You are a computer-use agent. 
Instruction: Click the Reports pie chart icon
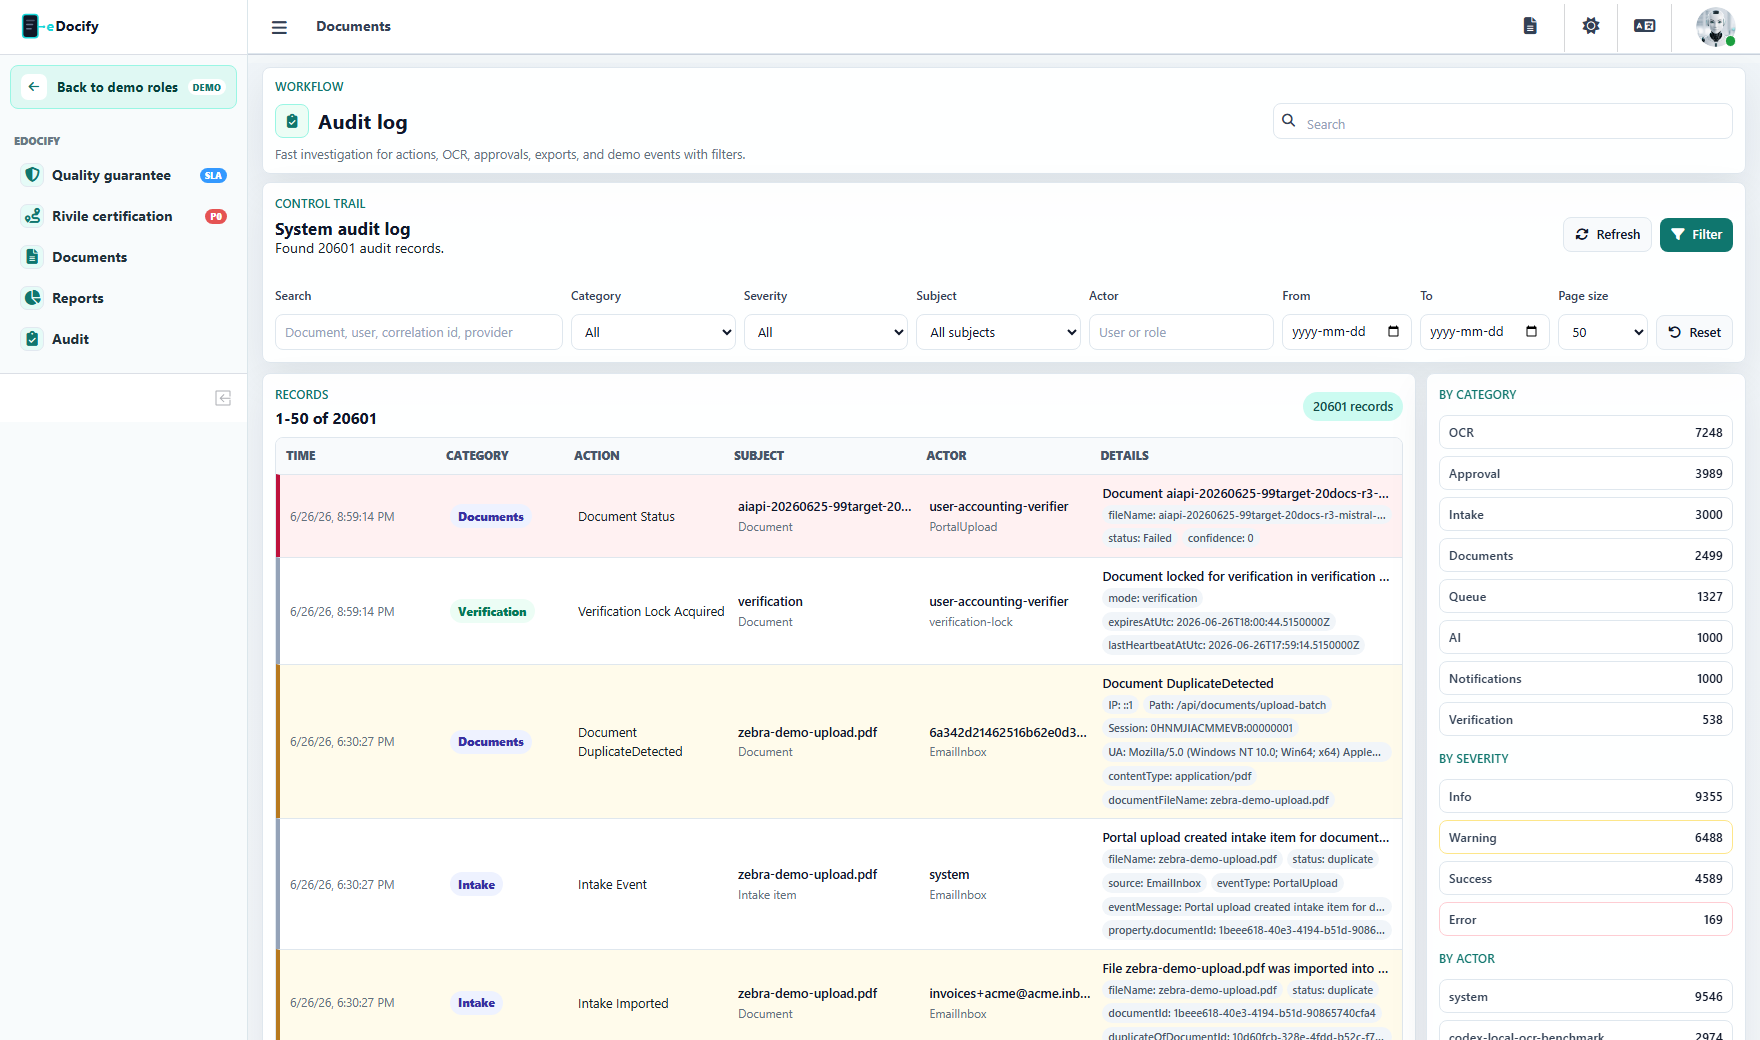pos(33,298)
